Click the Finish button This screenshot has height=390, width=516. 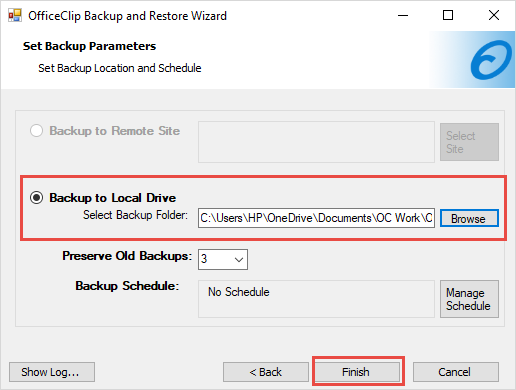pyautogui.click(x=357, y=372)
